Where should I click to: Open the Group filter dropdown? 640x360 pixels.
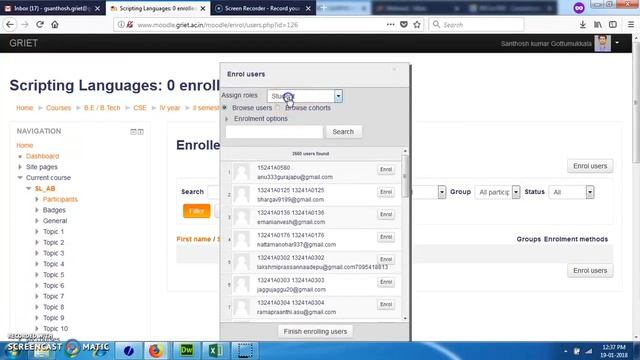pos(497,192)
